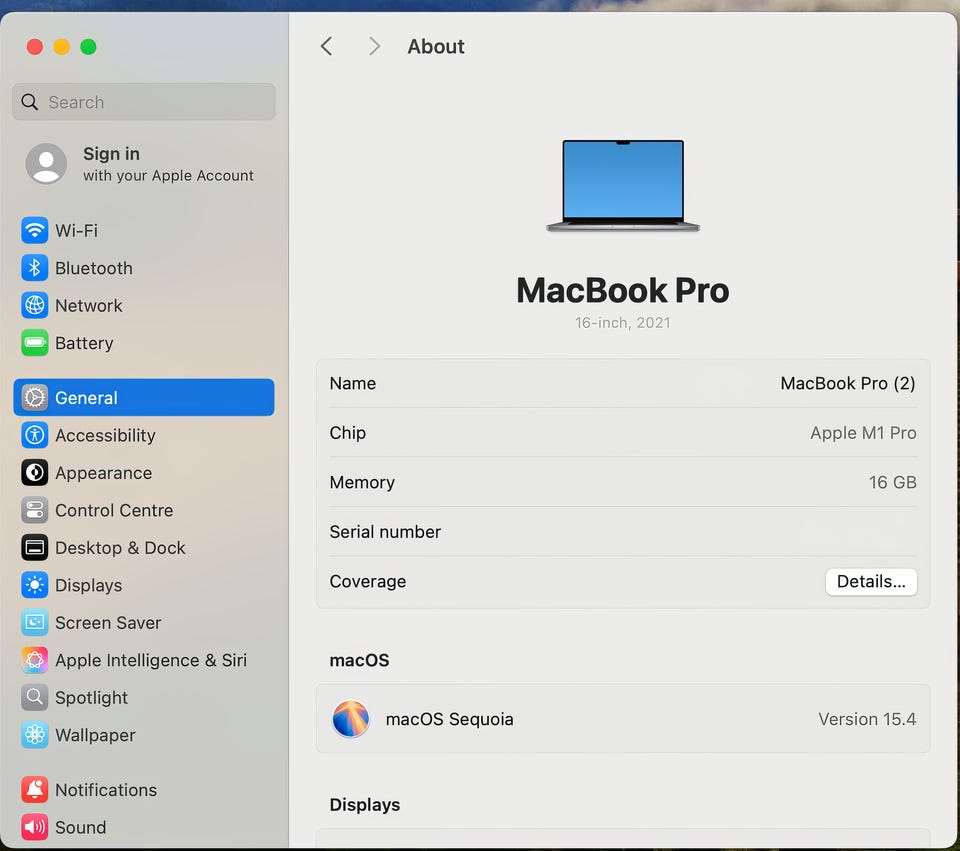
Task: Click the Version 15.4 text
Action: [867, 719]
